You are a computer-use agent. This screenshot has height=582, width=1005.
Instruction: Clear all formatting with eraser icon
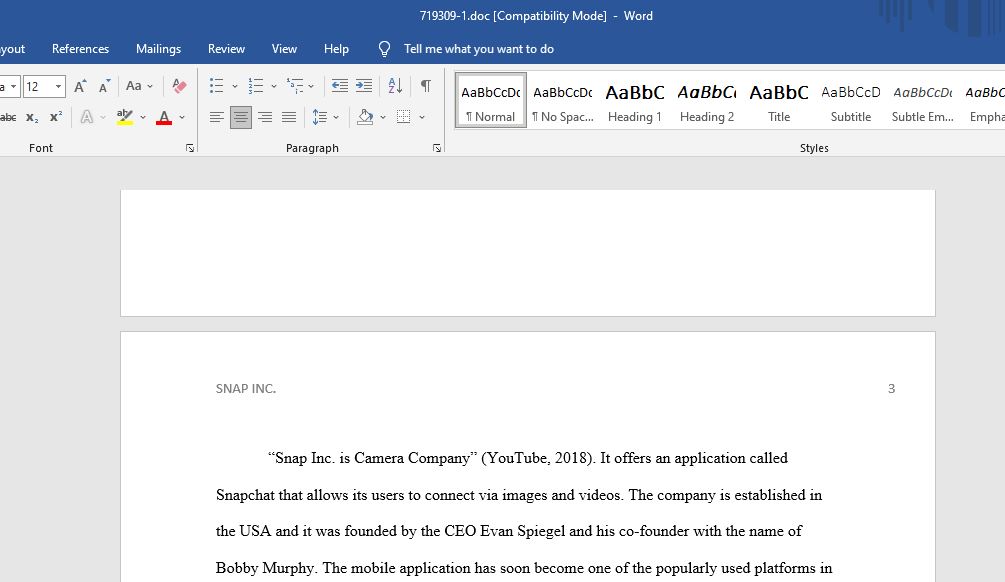179,86
